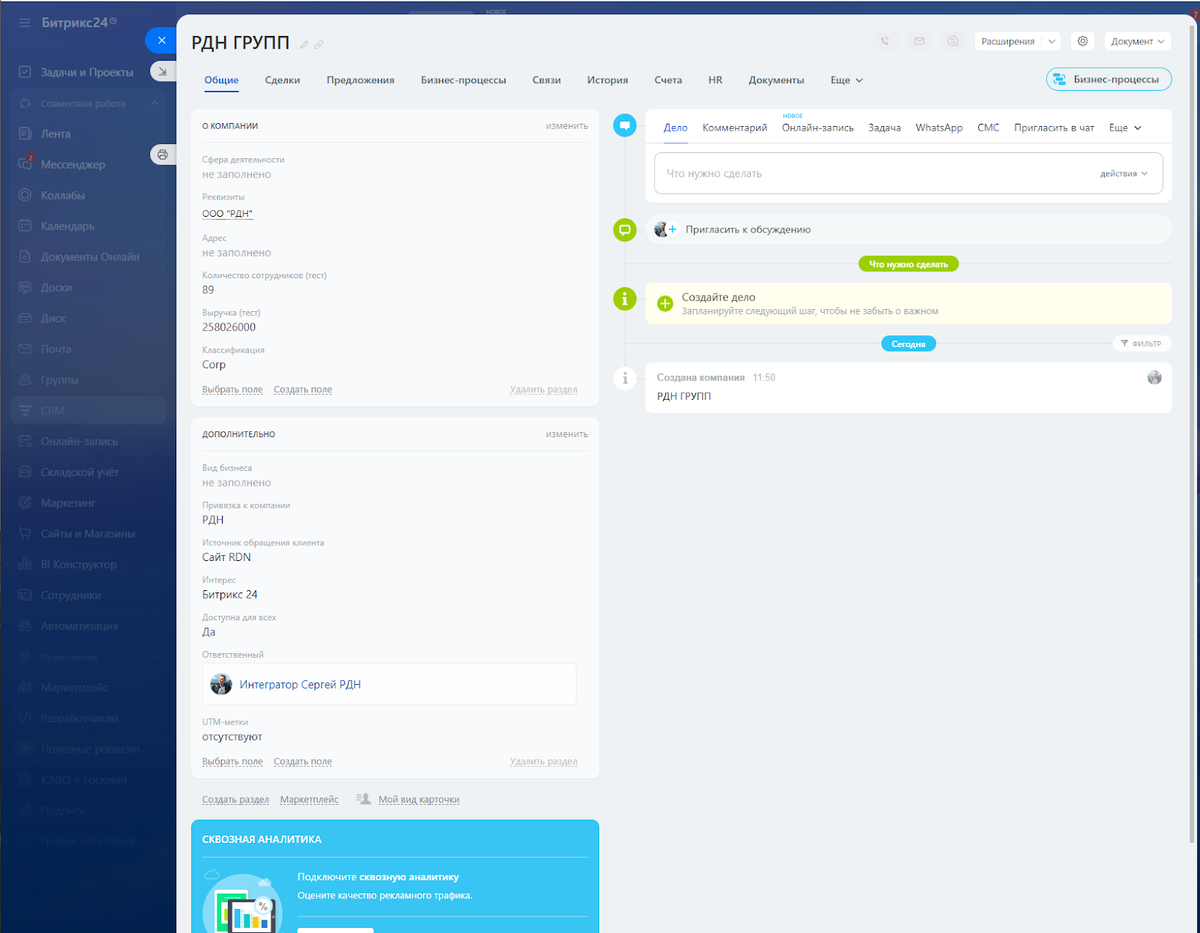This screenshot has width=1200, height=933.
Task: Open the ФИЛЬТР control in timeline
Action: coord(1141,343)
